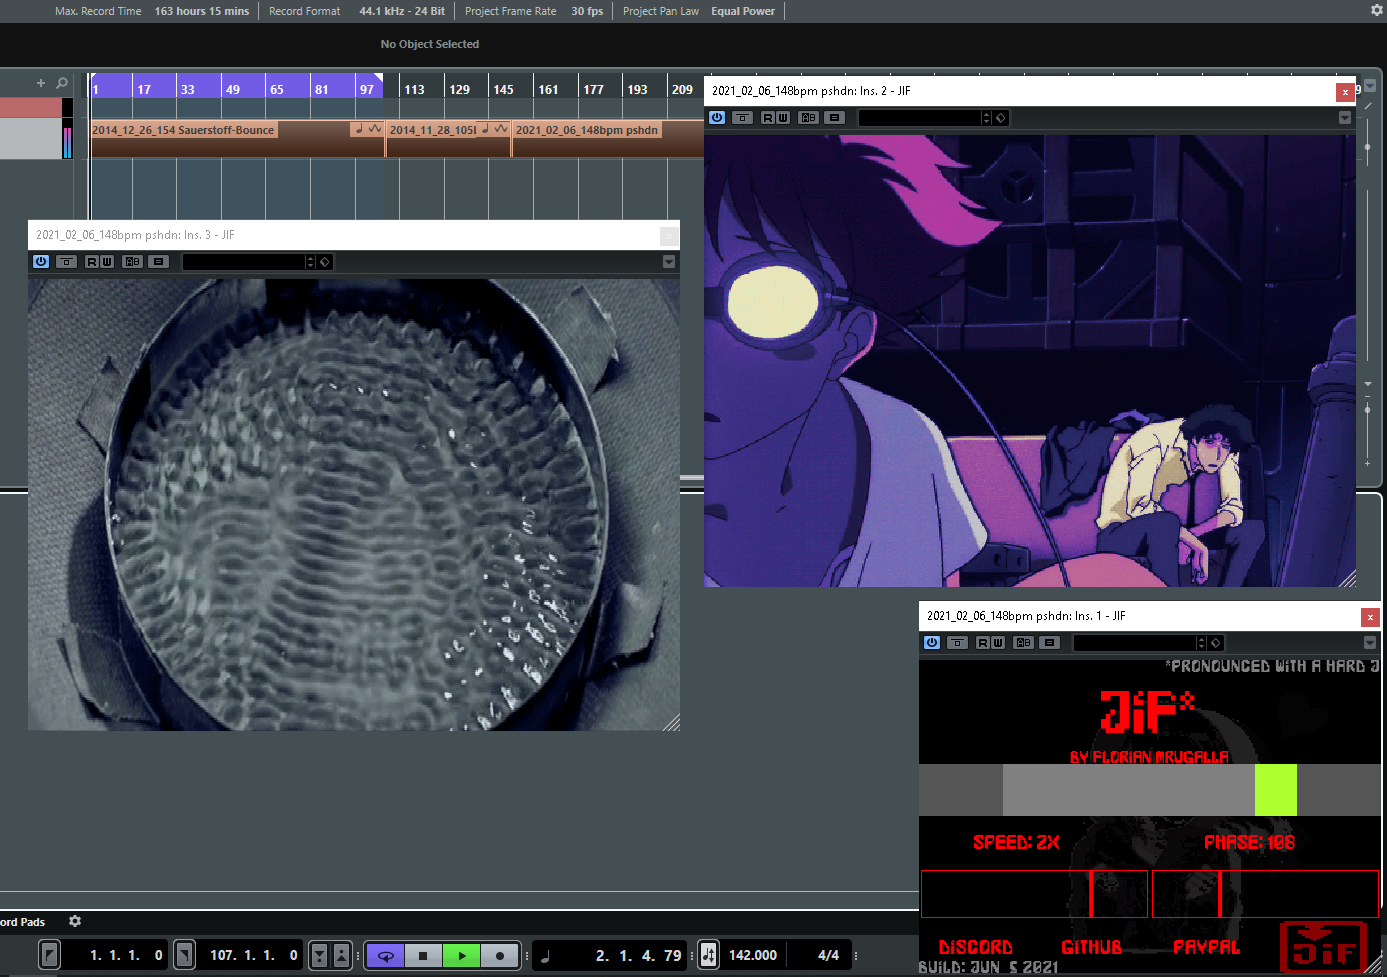Stop playback with the transport stop button
The height and width of the screenshot is (977, 1387).
(x=423, y=955)
